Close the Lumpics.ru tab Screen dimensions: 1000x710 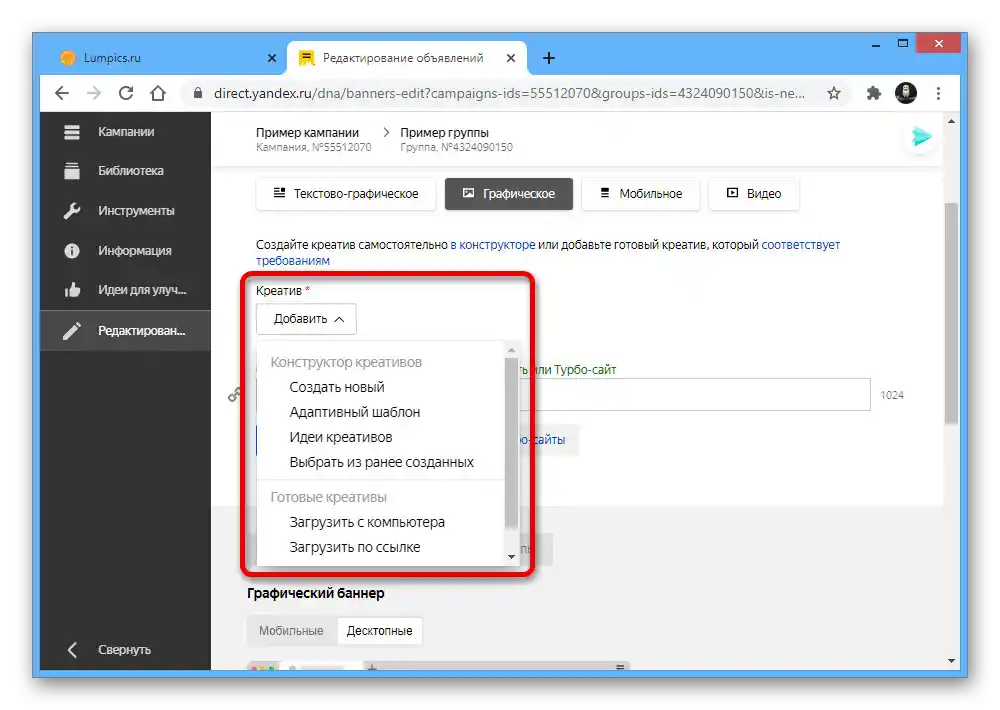[x=272, y=58]
